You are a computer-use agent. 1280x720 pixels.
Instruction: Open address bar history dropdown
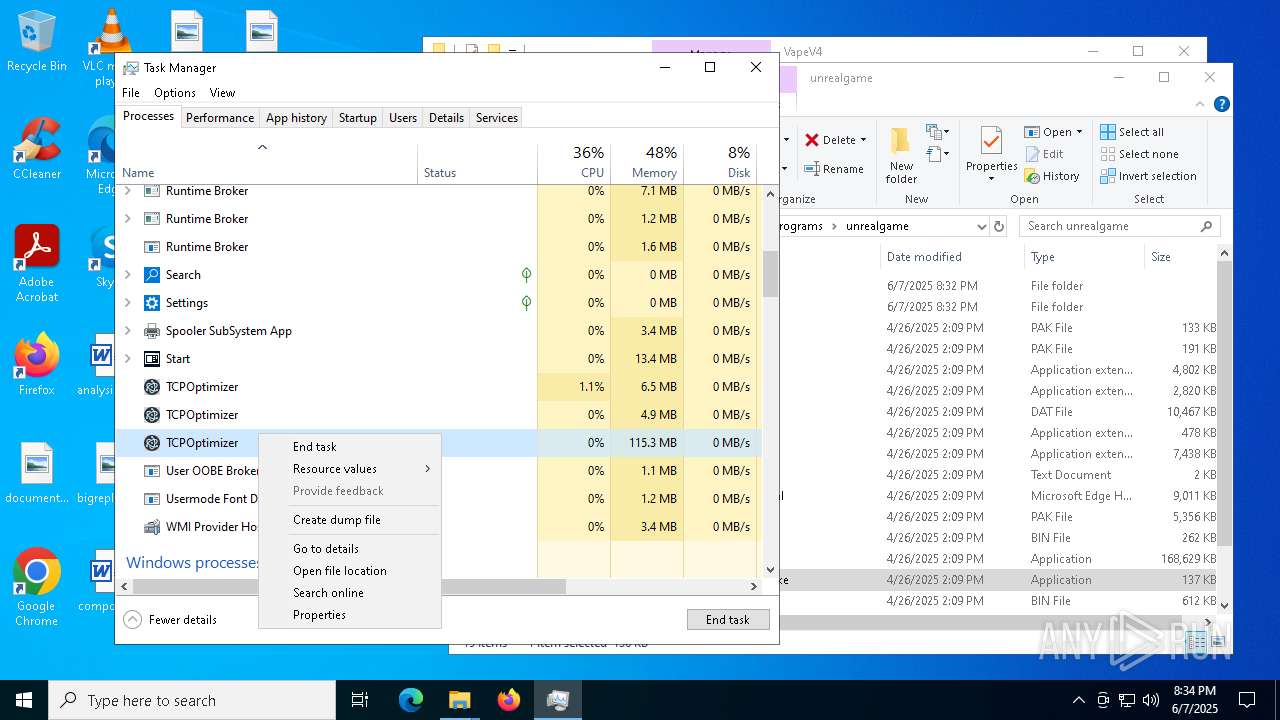click(x=981, y=226)
